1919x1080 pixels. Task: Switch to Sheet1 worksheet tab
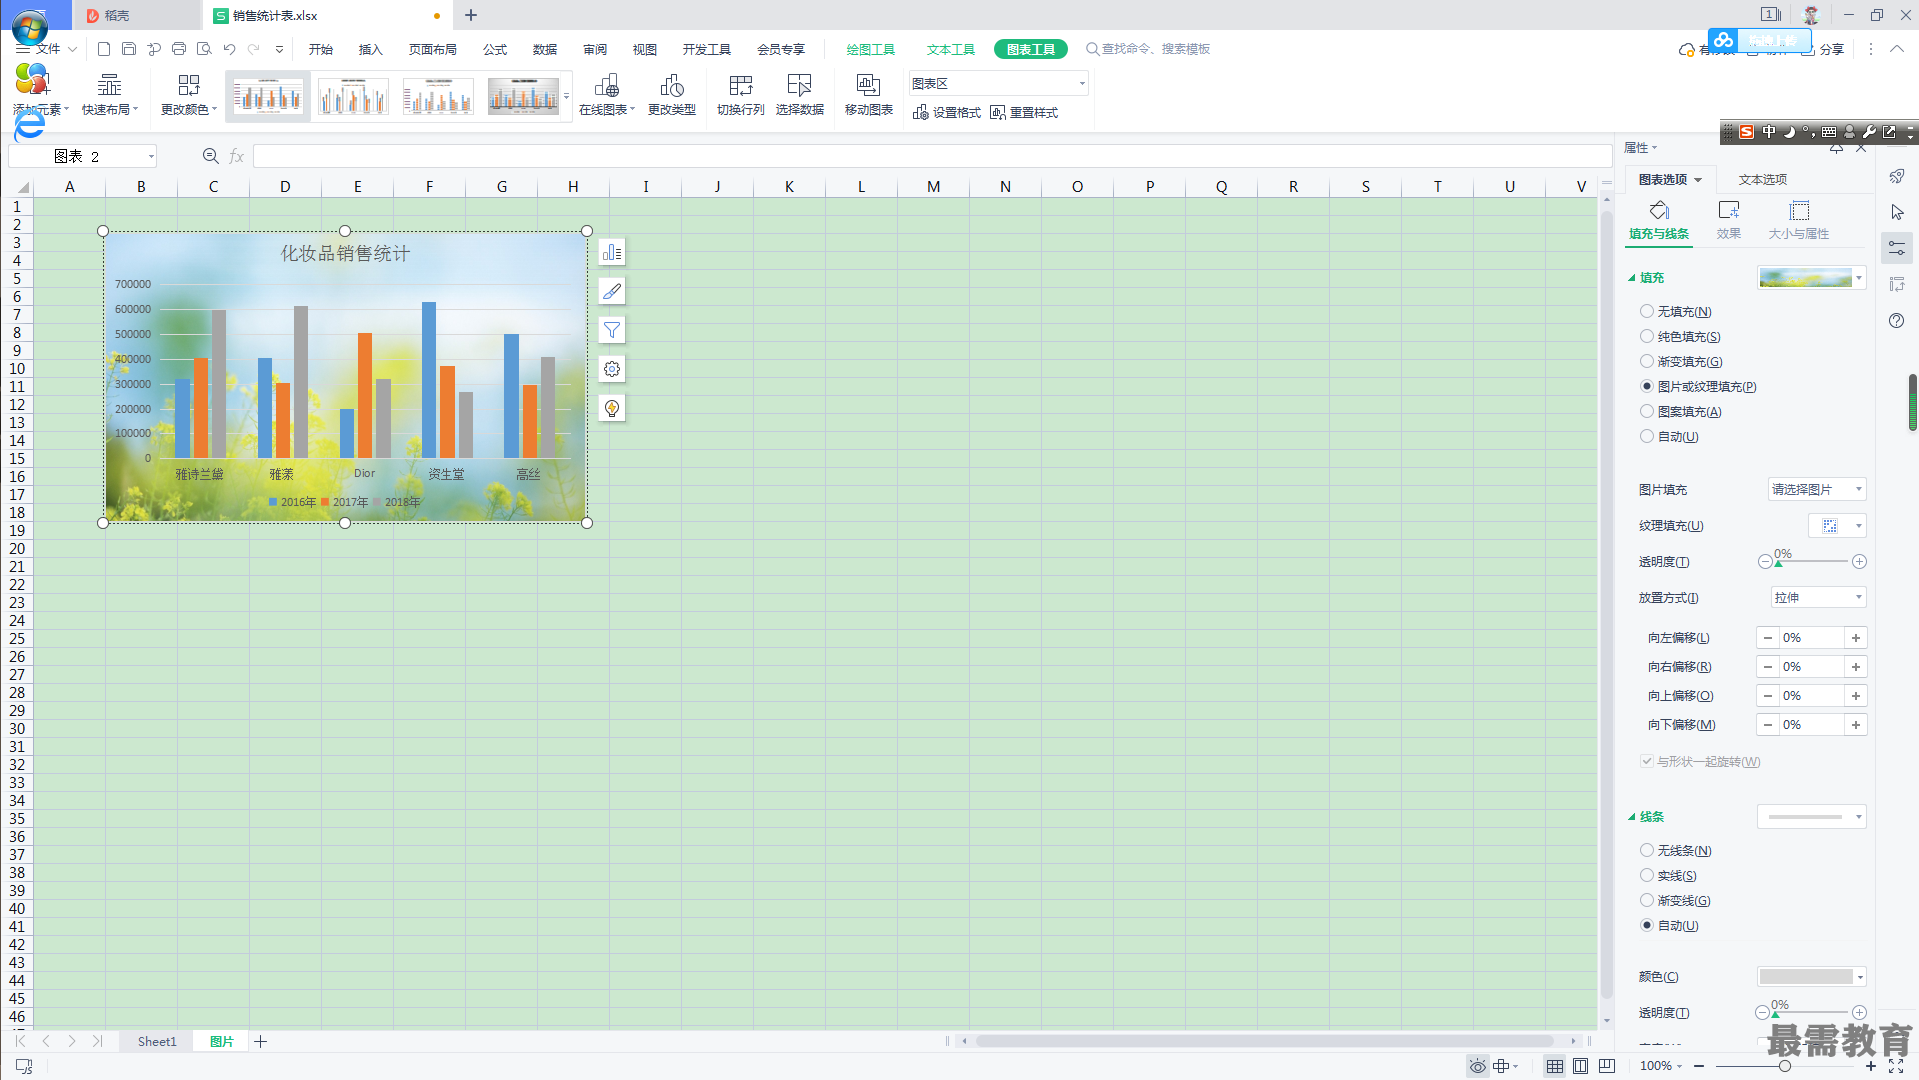point(157,1042)
